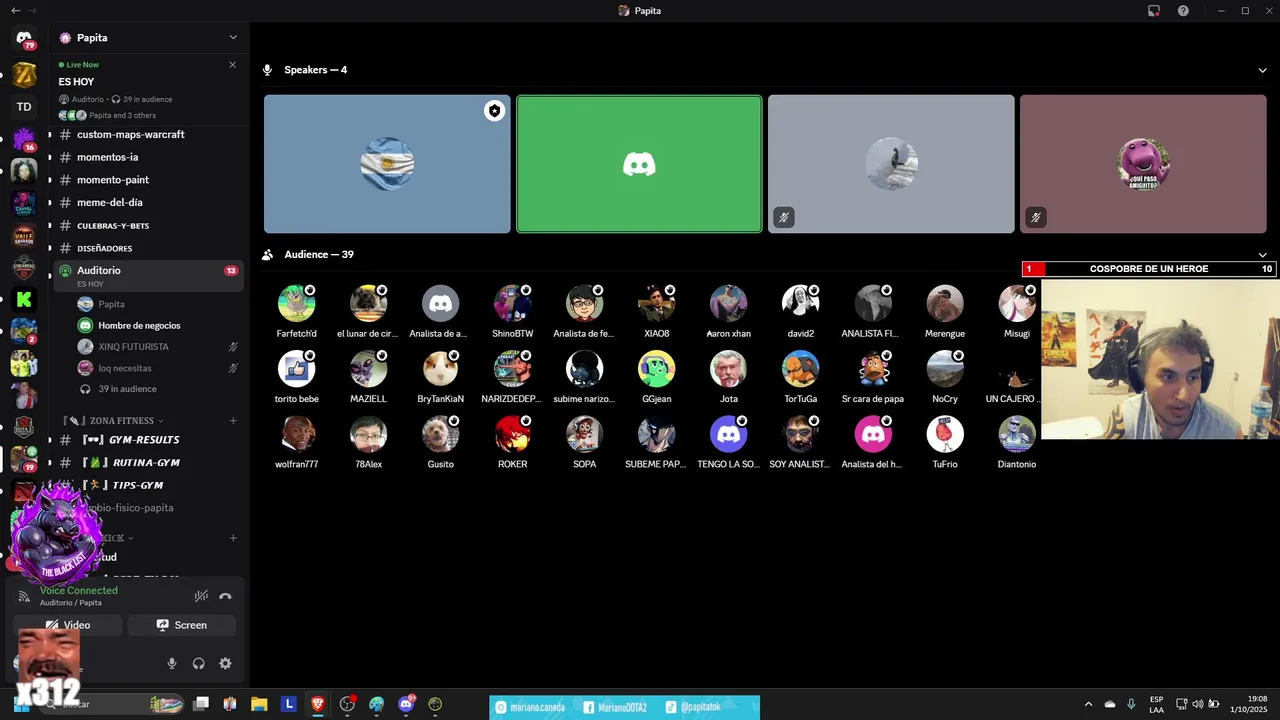Open the server icon with 16 badge
The image size is (1280, 720).
tap(24, 139)
